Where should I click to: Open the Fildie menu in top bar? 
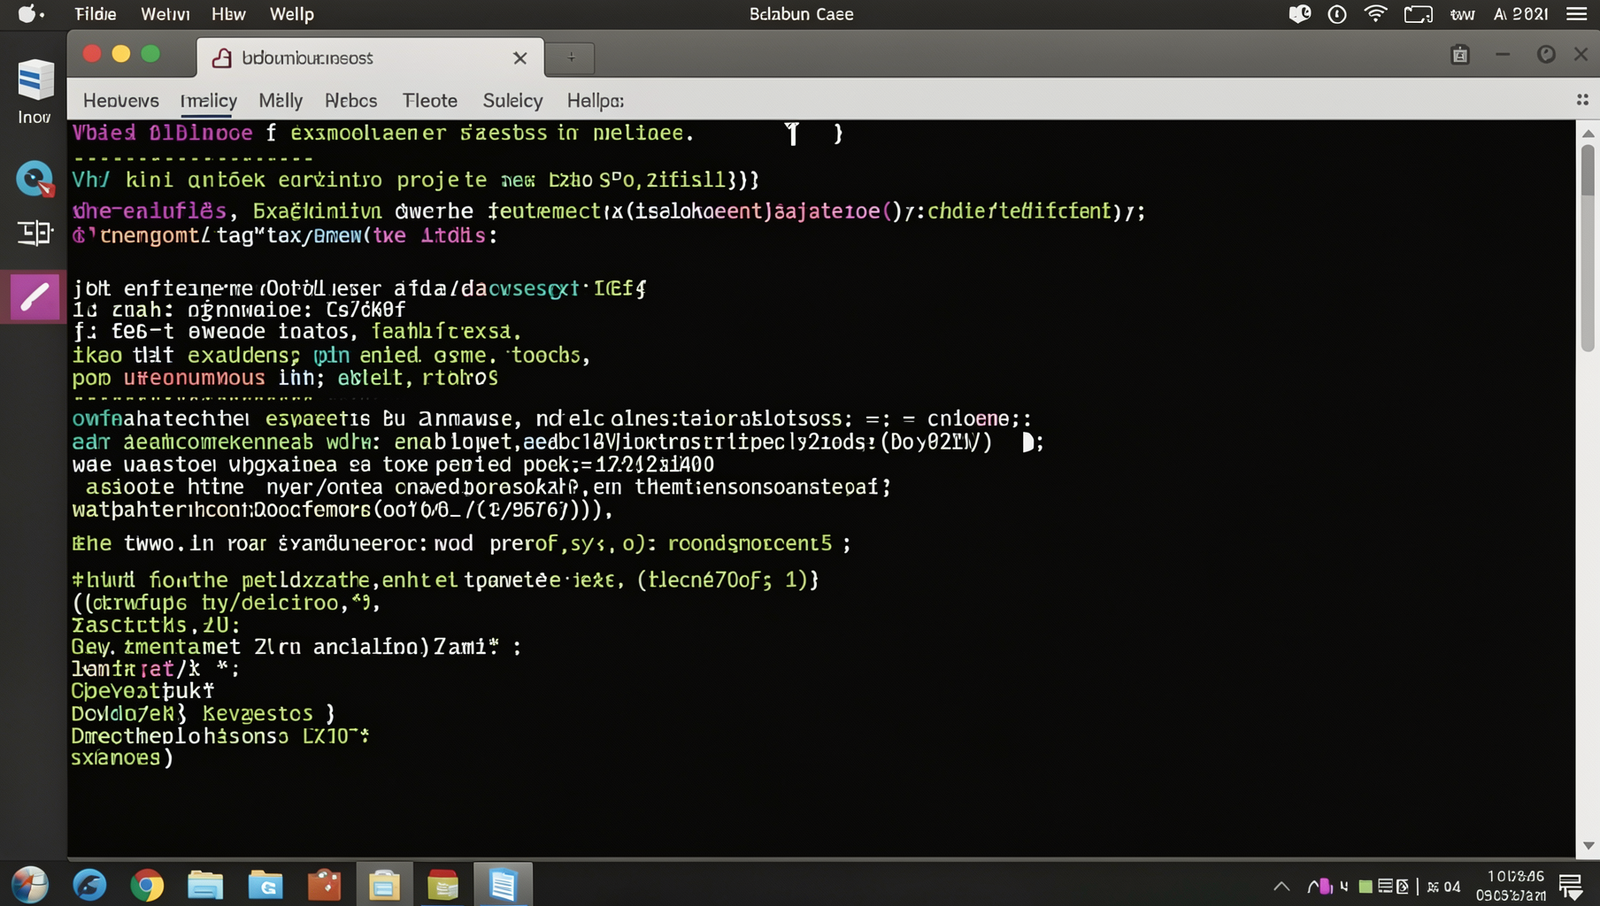point(95,14)
